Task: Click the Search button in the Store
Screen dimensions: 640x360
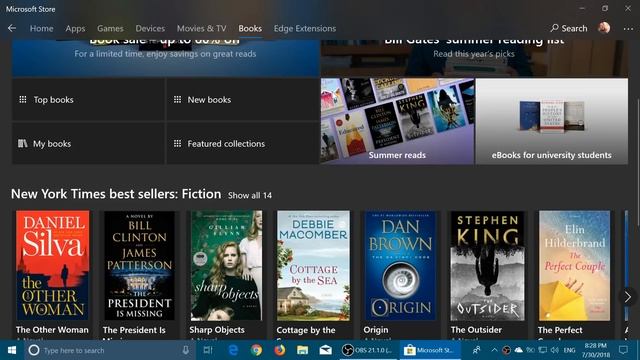Action: [x=569, y=28]
